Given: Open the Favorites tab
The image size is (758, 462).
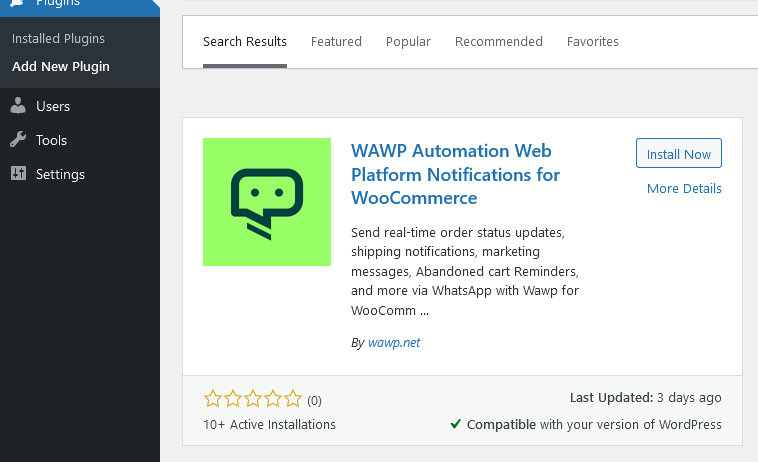Looking at the screenshot, I should [592, 42].
